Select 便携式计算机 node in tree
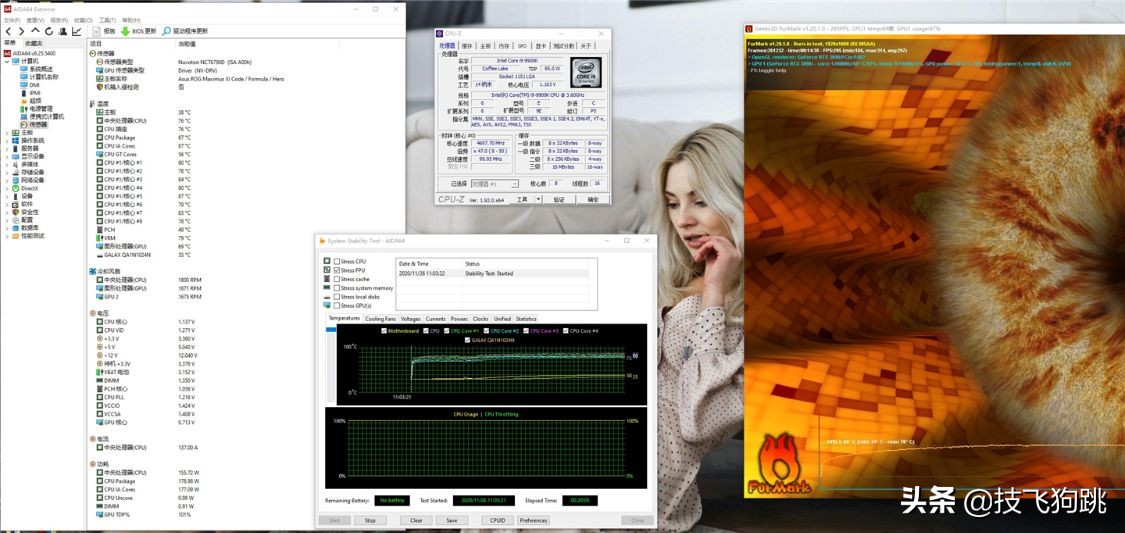This screenshot has height=533, width=1125. (42, 116)
